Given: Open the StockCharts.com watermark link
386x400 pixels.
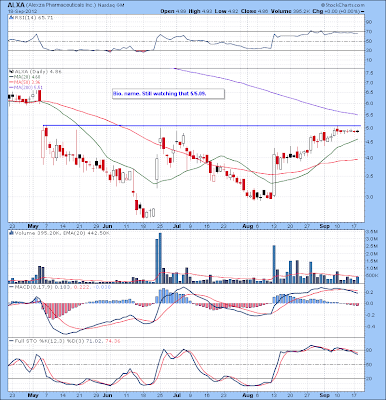Looking at the screenshot, I should (343, 5).
